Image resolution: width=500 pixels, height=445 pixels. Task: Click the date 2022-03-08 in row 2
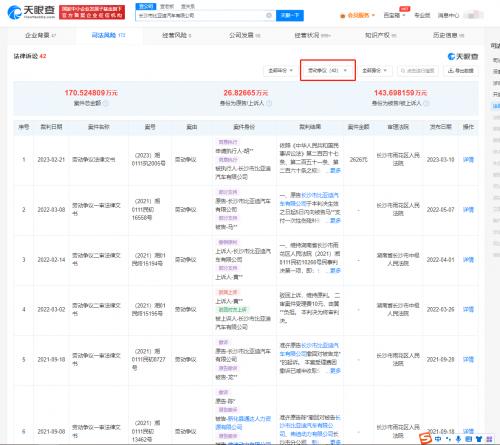click(x=51, y=210)
